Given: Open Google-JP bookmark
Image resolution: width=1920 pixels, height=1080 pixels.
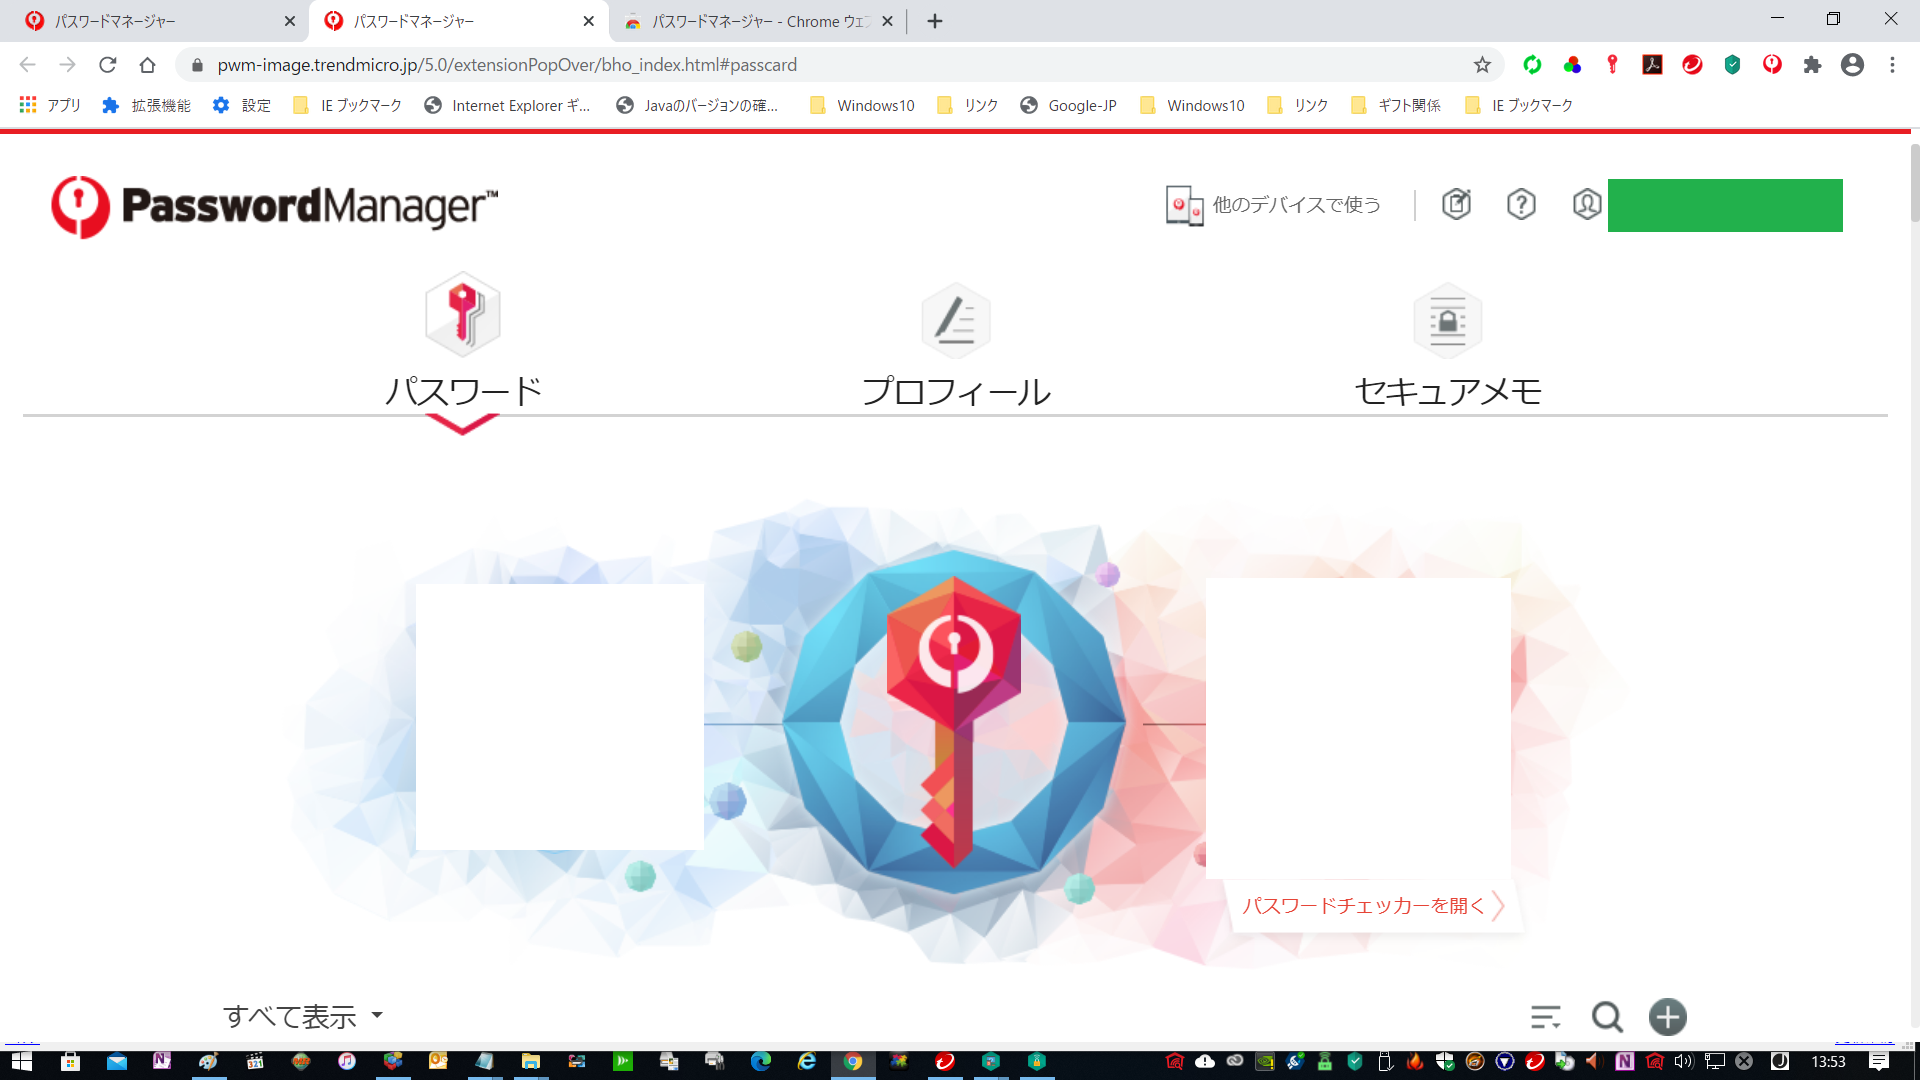Looking at the screenshot, I should [1068, 105].
